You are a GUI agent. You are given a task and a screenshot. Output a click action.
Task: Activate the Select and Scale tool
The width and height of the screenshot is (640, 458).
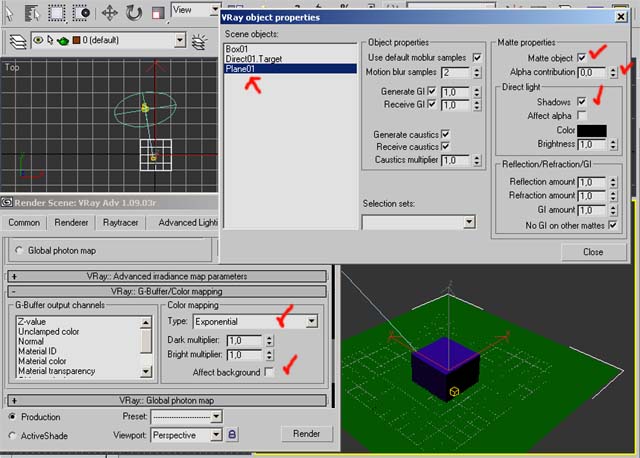158,13
